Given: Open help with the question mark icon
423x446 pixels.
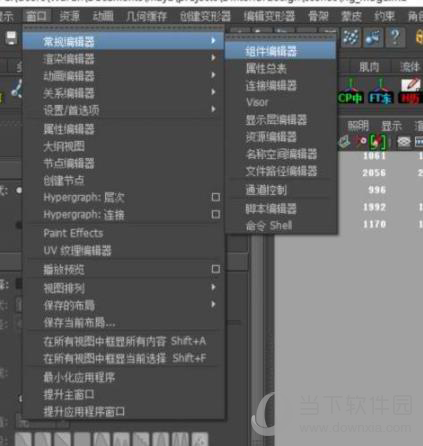Looking at the screenshot, I should coord(395,37).
